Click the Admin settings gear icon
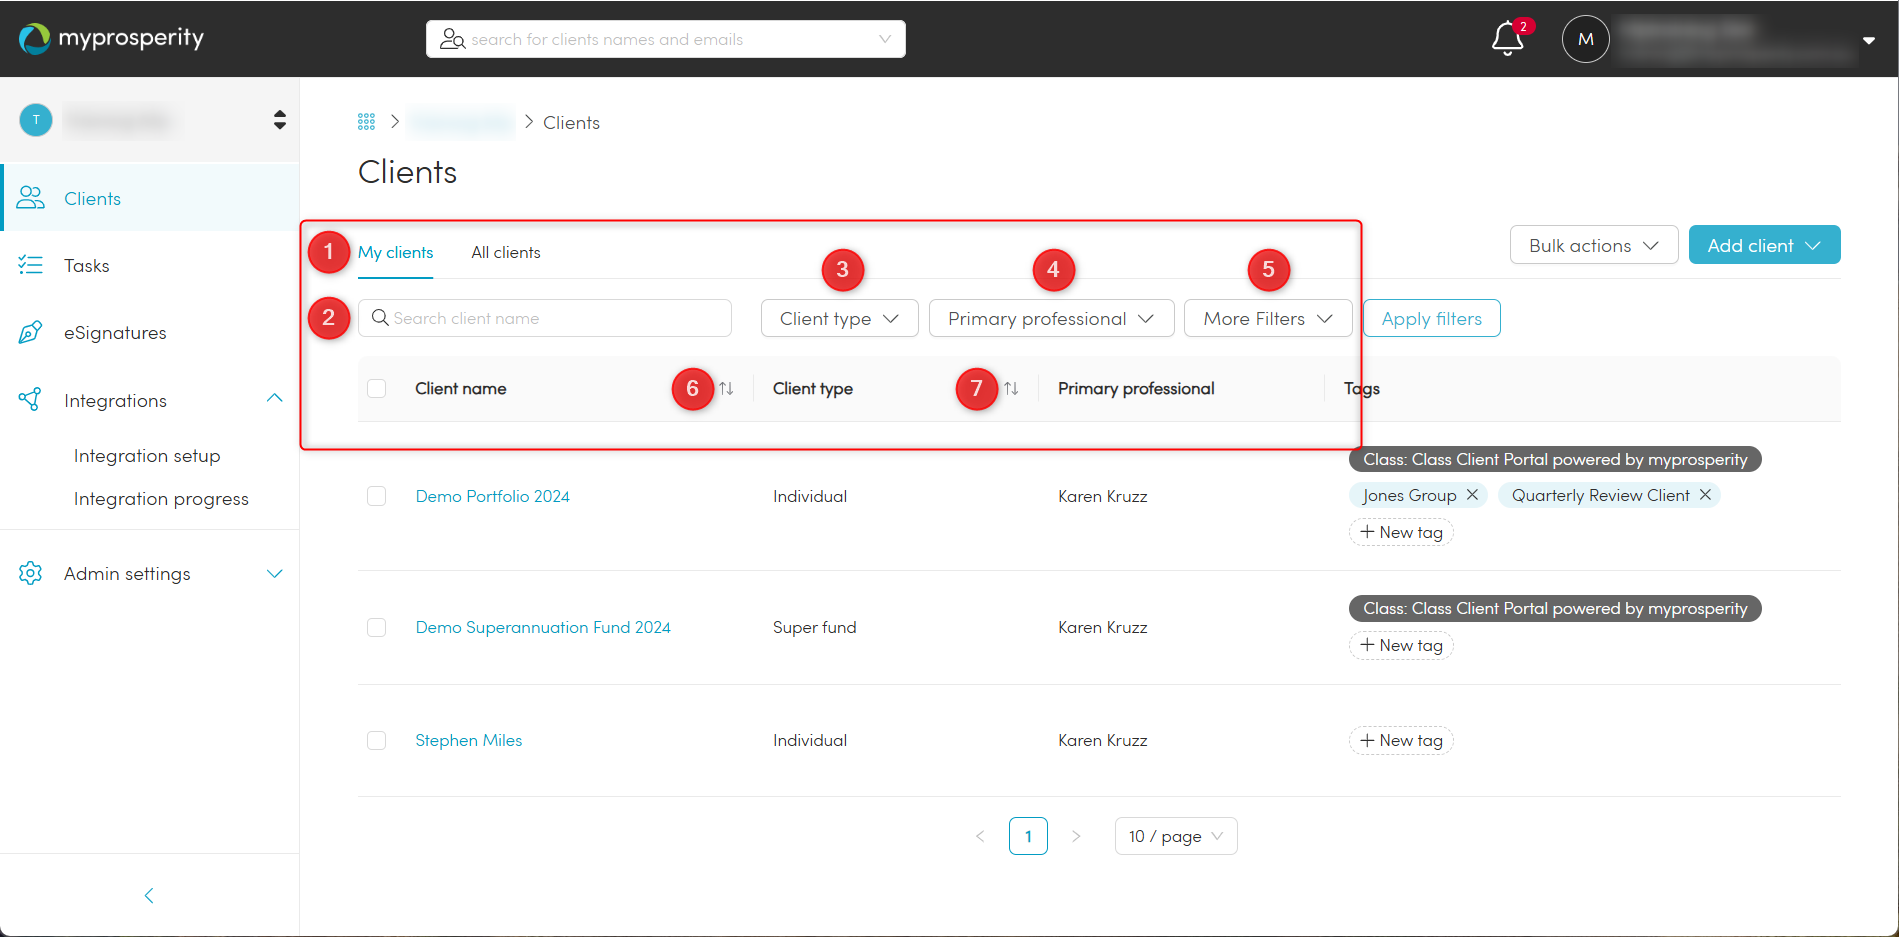This screenshot has height=937, width=1899. (31, 573)
